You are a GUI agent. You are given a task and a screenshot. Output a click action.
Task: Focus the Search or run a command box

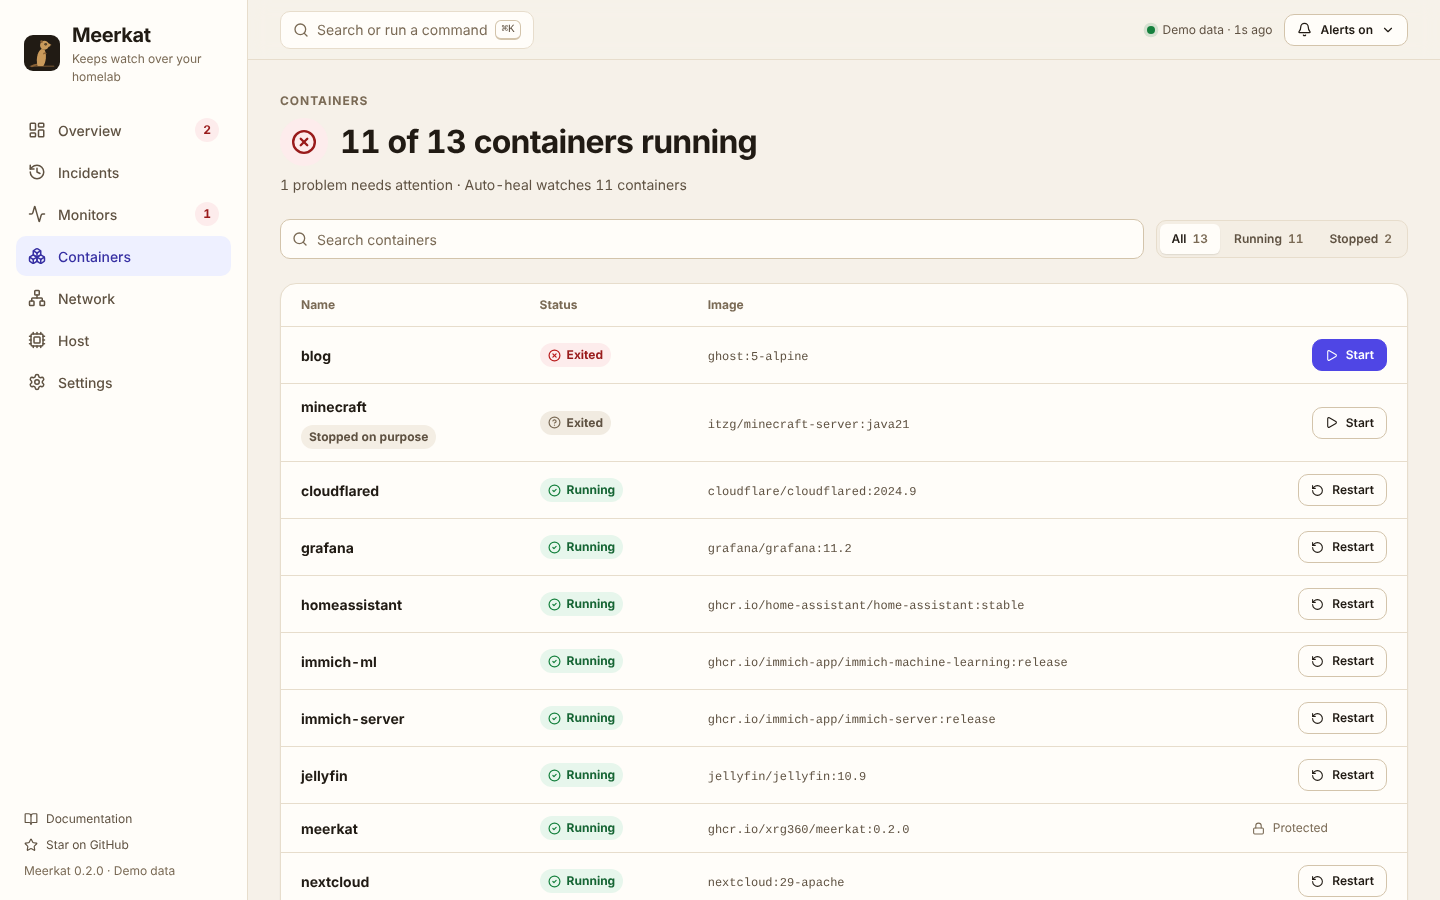[407, 30]
